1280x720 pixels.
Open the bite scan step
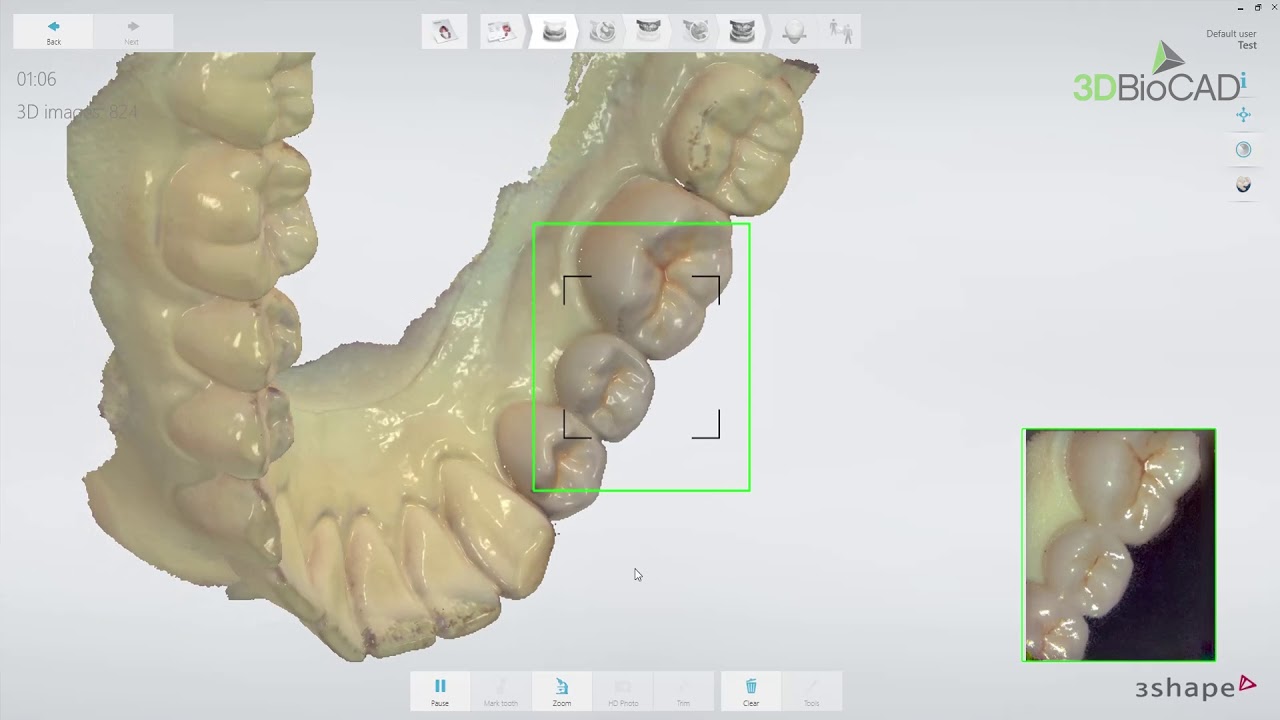tap(742, 32)
